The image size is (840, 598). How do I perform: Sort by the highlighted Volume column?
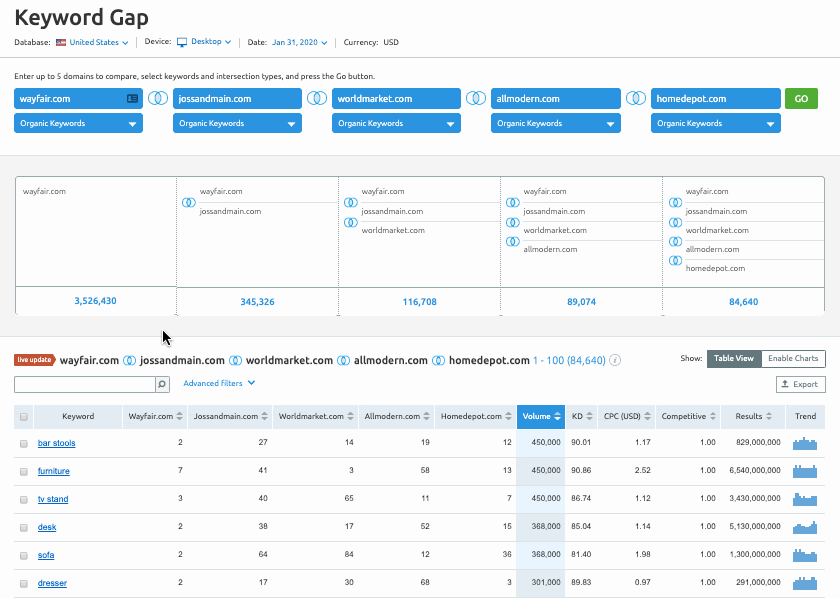pyautogui.click(x=540, y=417)
